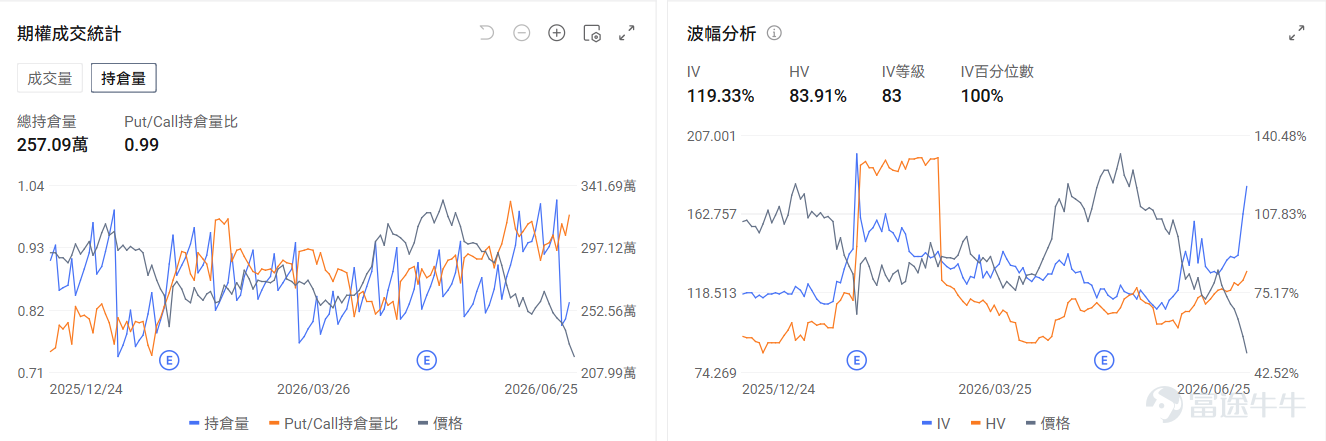Click the 2026/06/25 date label on left chart
Viewport: 1326px width, 441px height.
point(541,389)
